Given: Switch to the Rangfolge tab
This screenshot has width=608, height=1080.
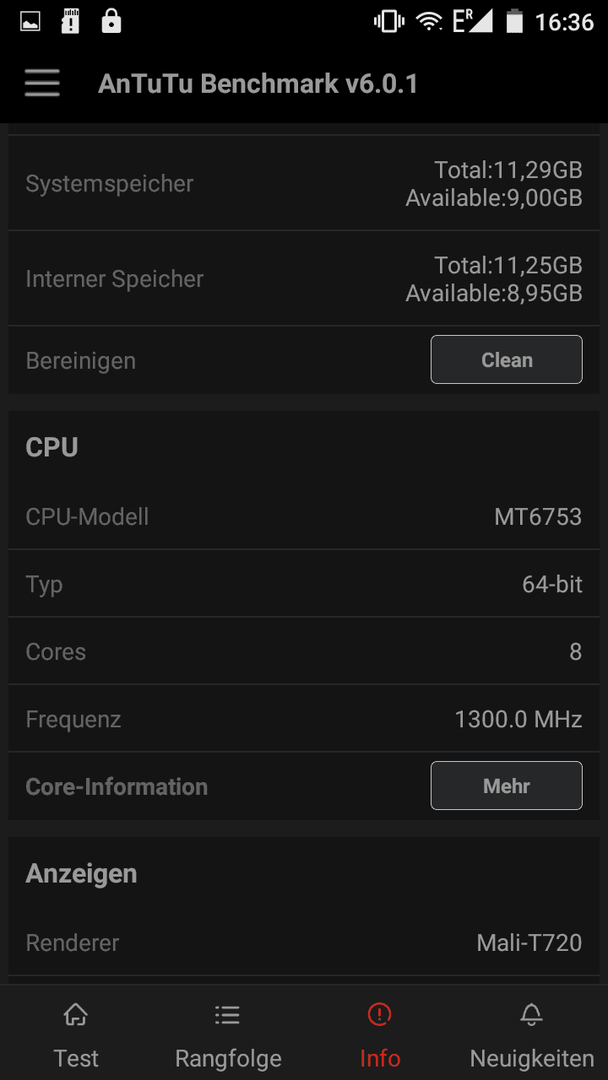Looking at the screenshot, I should [x=228, y=1032].
